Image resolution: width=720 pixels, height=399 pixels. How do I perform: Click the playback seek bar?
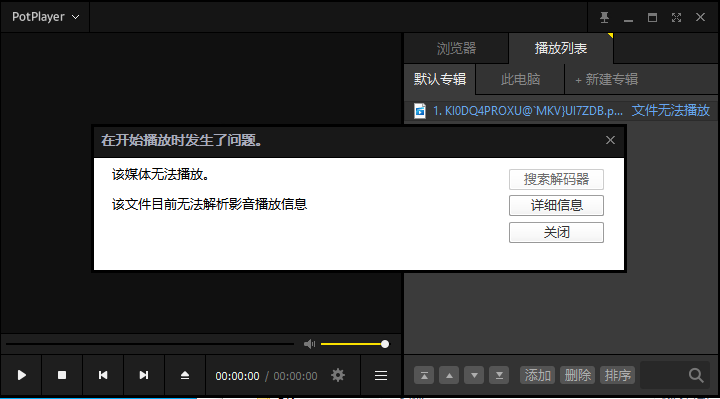point(150,343)
